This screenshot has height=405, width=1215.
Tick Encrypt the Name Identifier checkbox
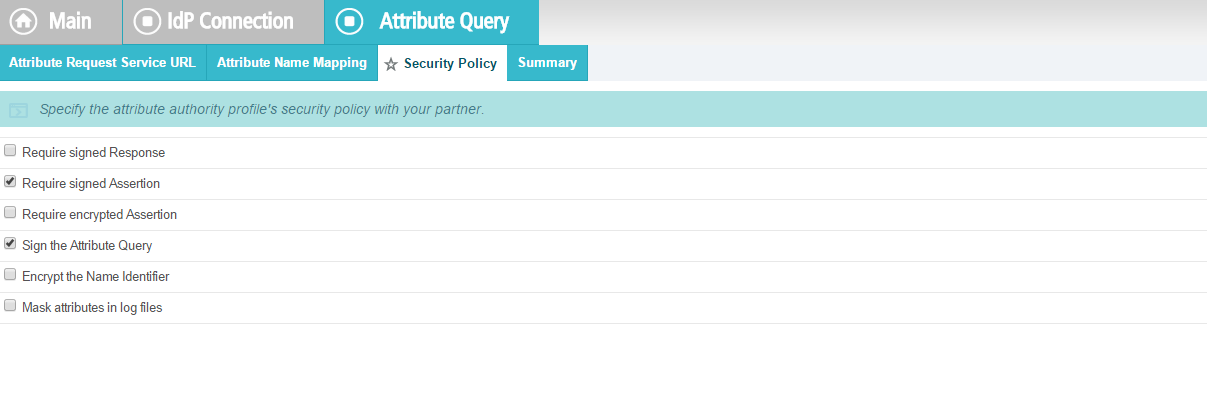point(10,274)
